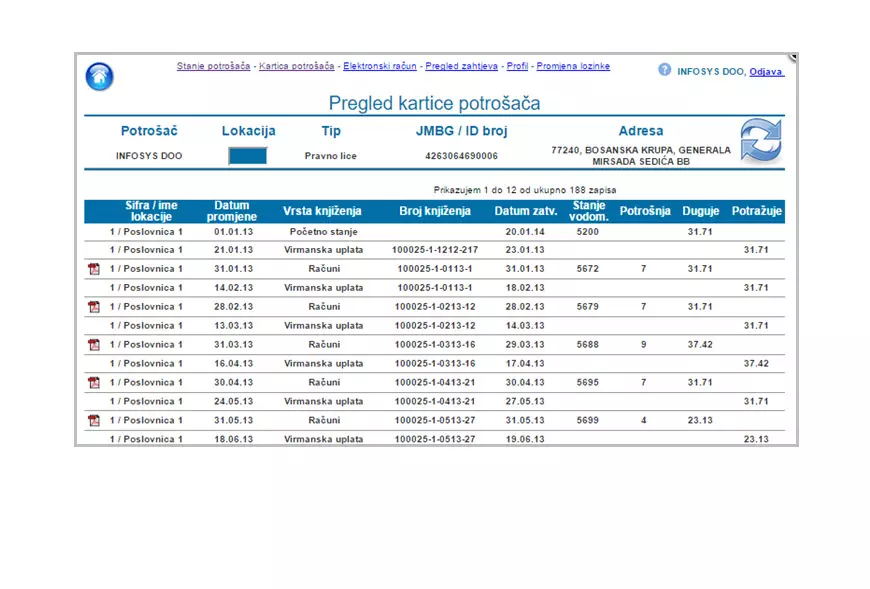
Task: Log out using the Odjava link
Action: 766,72
